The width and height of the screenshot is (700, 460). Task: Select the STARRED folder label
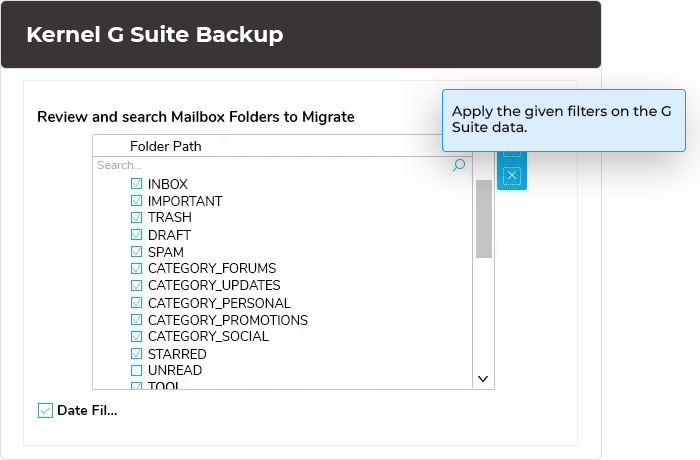coord(177,354)
